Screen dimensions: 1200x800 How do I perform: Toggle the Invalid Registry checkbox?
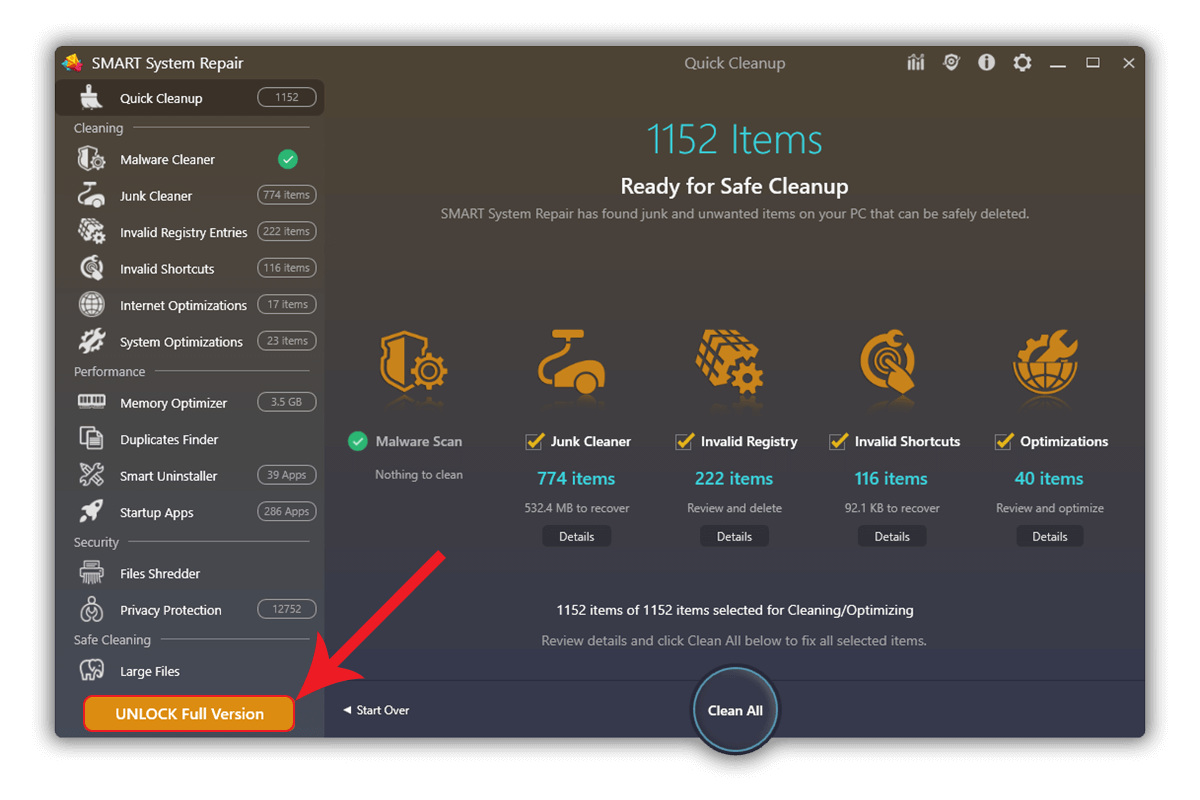685,441
